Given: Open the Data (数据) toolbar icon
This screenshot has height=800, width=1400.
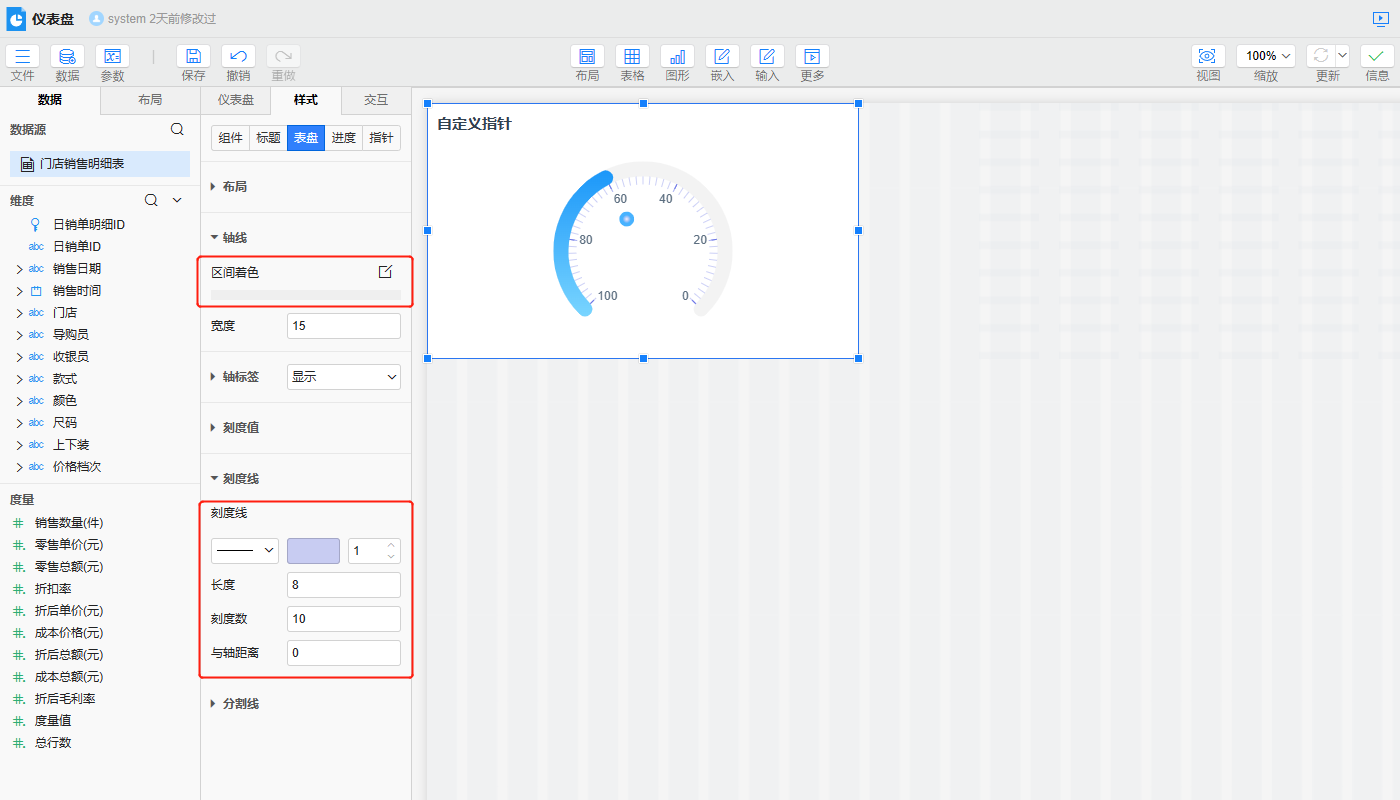Looking at the screenshot, I should point(67,57).
